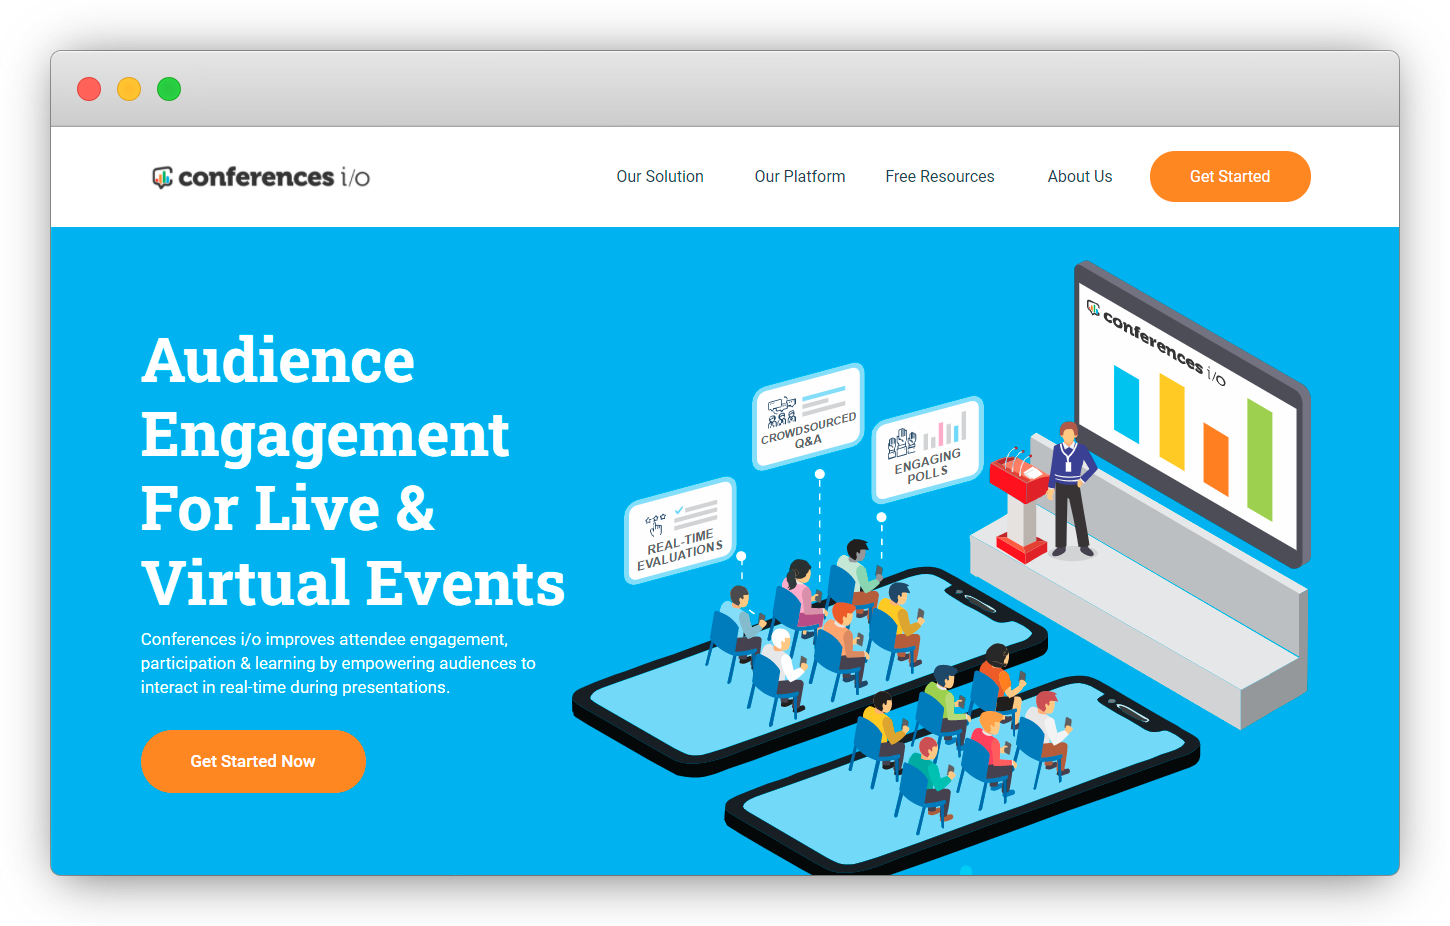Open the Our Platform menu
The width and height of the screenshot is (1450, 926).
[800, 176]
